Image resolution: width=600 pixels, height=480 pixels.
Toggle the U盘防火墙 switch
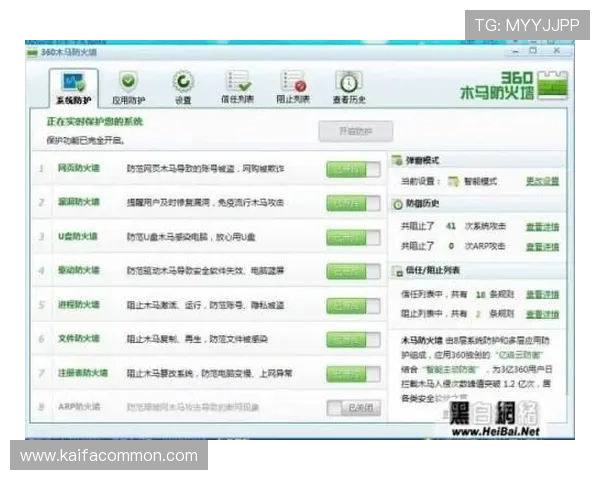pyautogui.click(x=353, y=237)
